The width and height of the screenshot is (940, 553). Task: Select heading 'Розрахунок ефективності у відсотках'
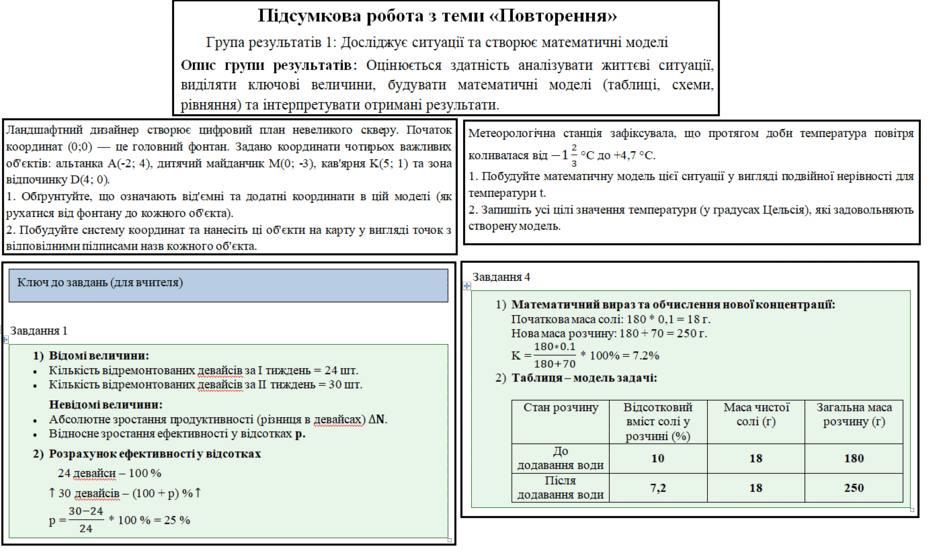155,454
